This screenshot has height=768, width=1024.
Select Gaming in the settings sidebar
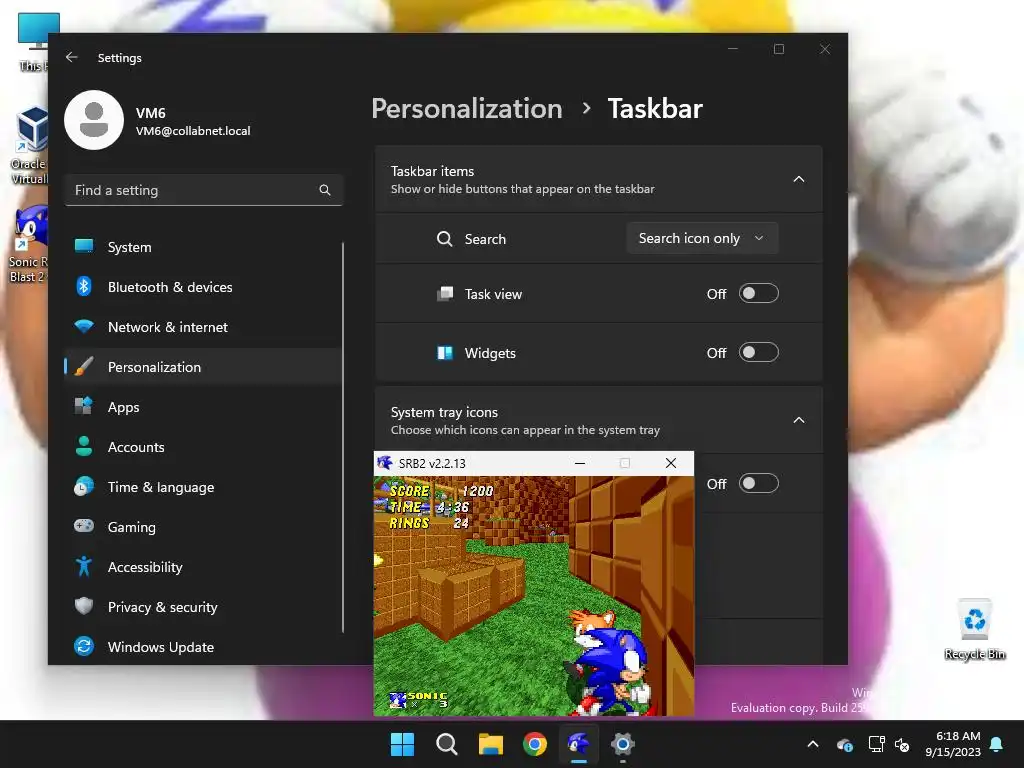[x=202, y=527]
